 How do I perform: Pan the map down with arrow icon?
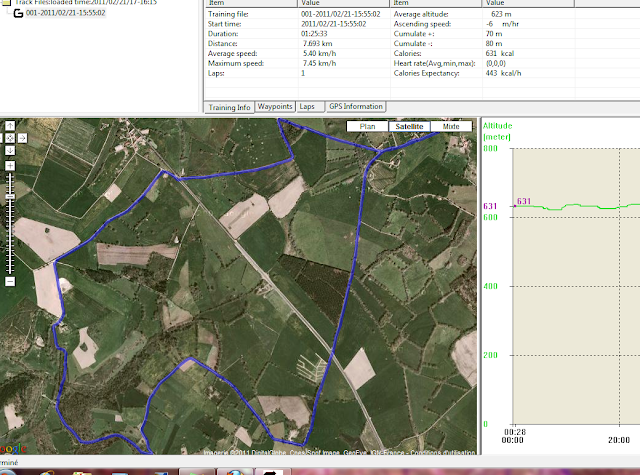pyautogui.click(x=10, y=151)
